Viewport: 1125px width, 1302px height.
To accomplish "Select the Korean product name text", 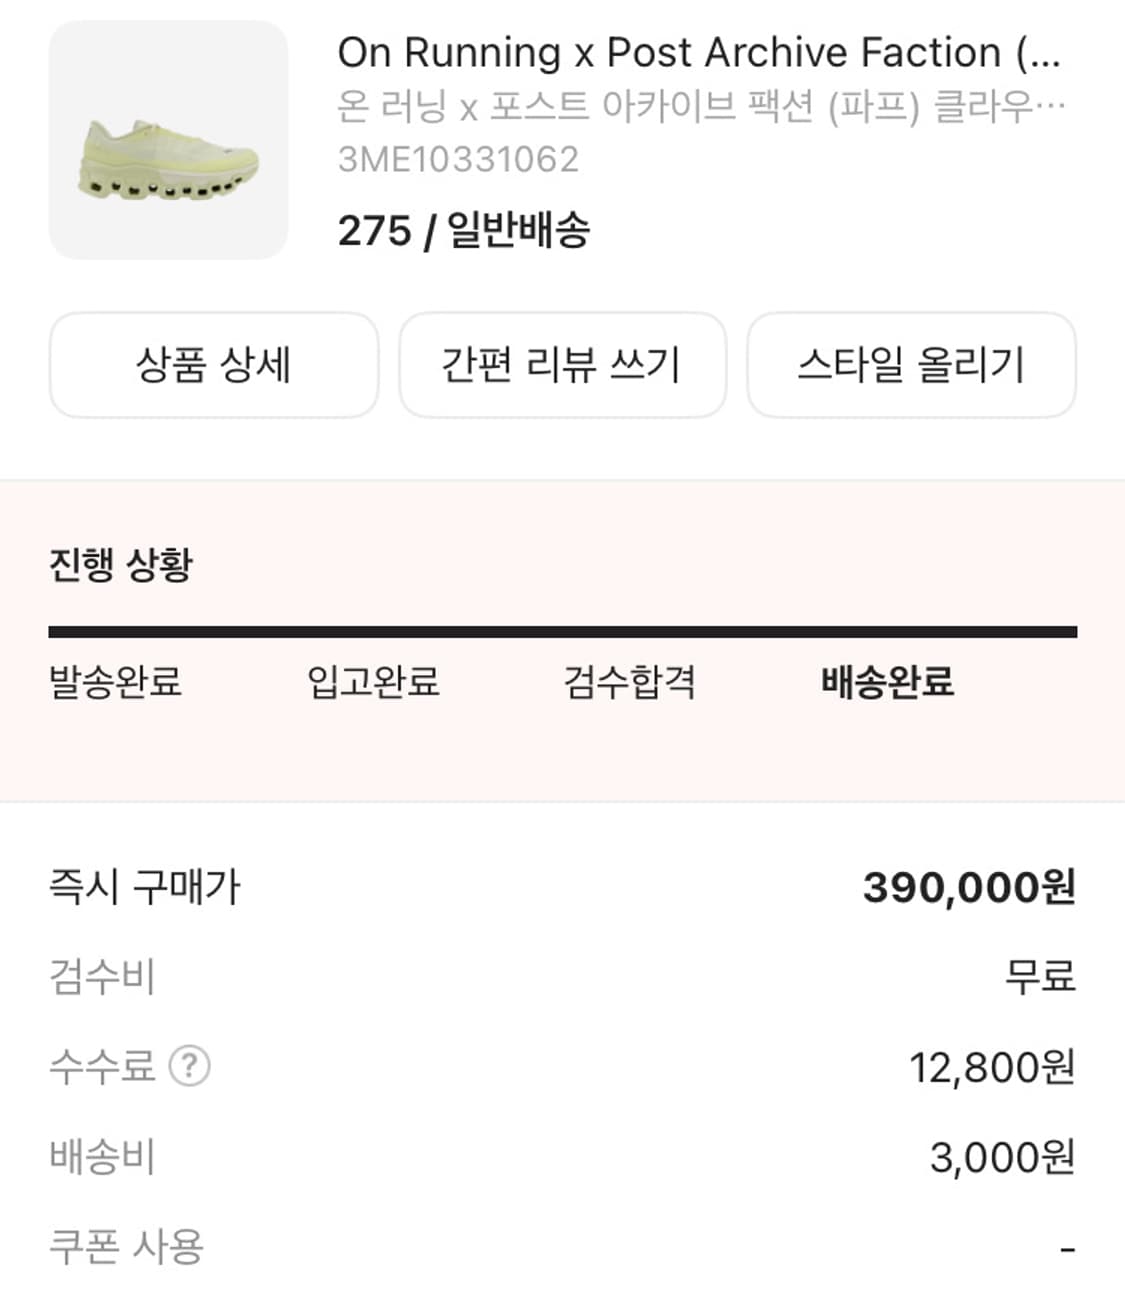I will 700,106.
